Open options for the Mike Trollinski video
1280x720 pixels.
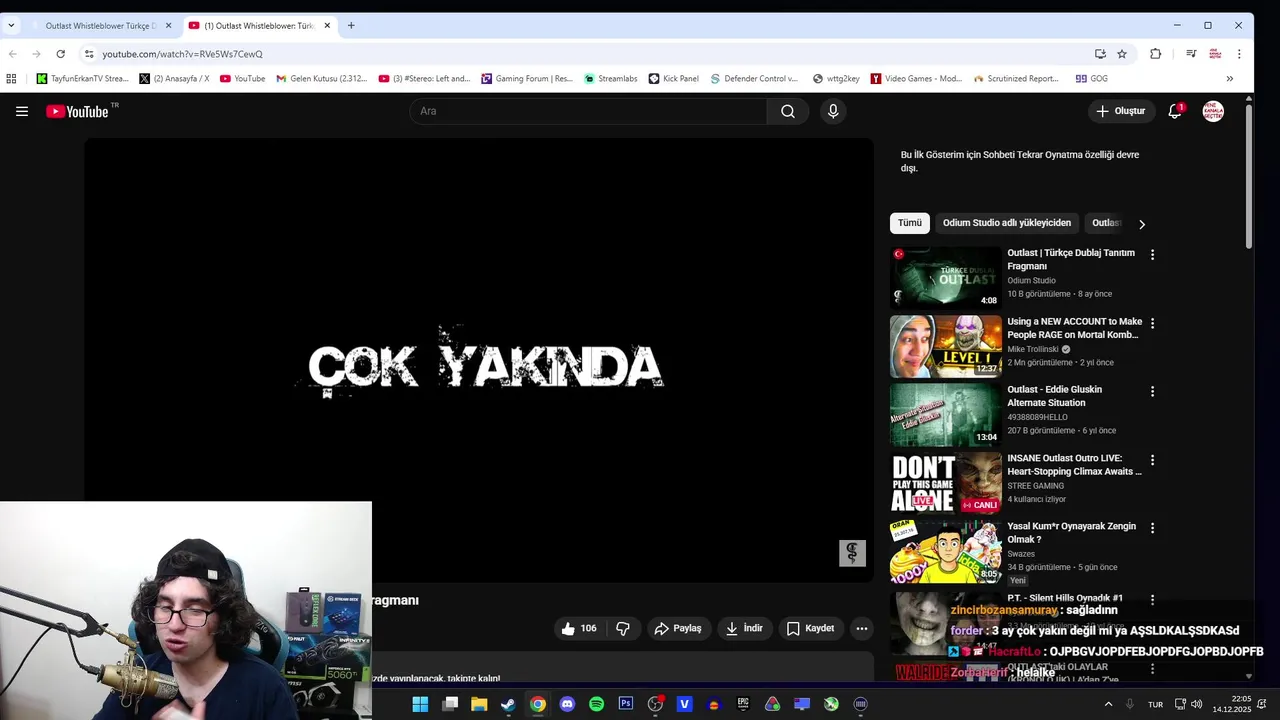tap(1152, 324)
